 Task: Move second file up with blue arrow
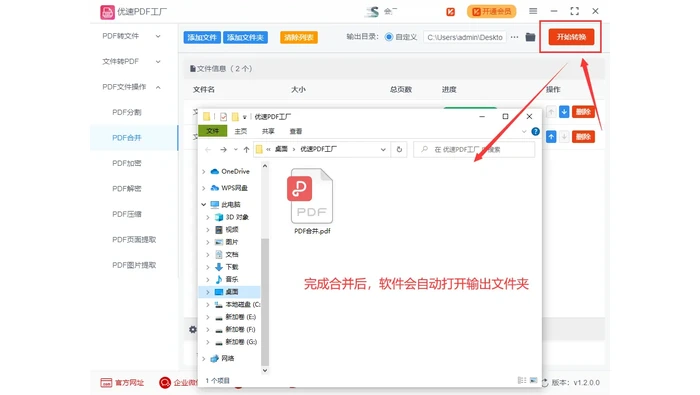click(551, 137)
